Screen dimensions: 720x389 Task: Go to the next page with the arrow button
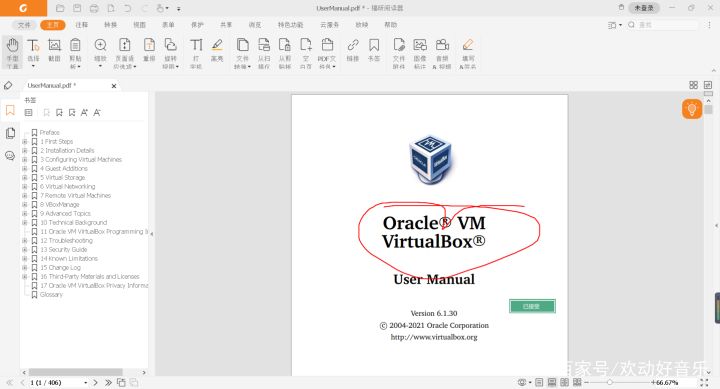(x=96, y=382)
